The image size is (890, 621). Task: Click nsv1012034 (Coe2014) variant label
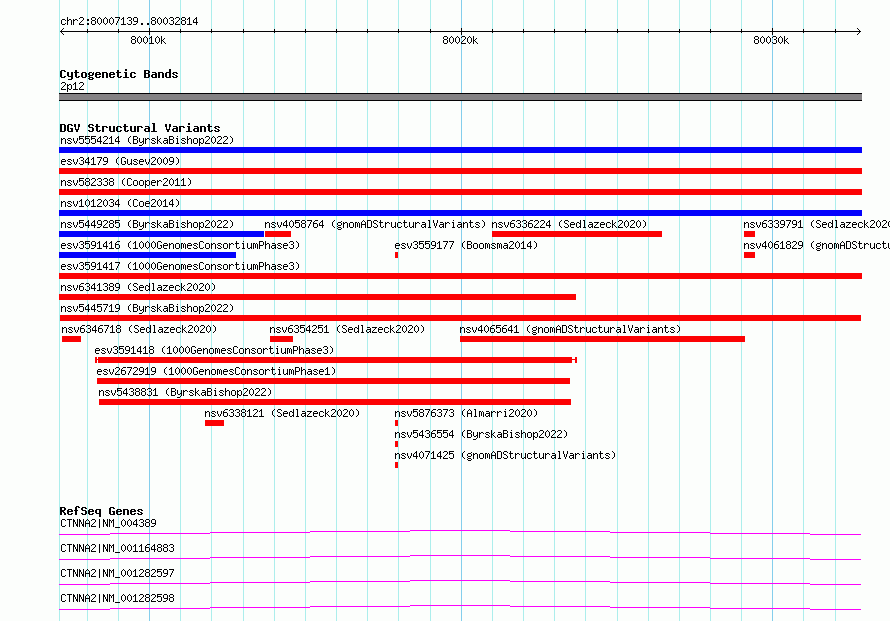(120, 203)
